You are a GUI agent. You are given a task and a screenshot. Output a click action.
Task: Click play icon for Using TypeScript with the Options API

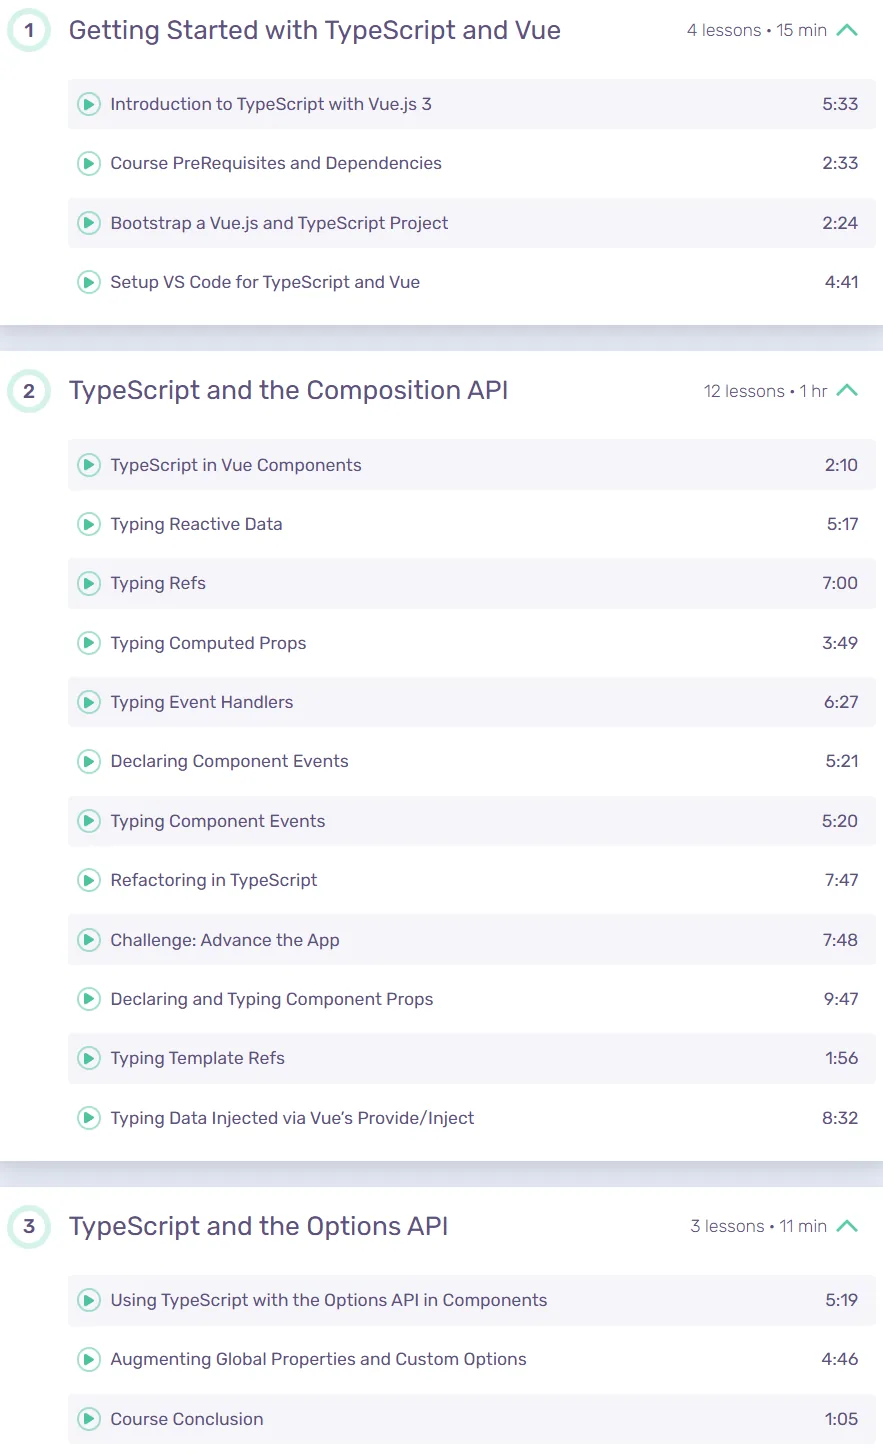[x=89, y=1300]
